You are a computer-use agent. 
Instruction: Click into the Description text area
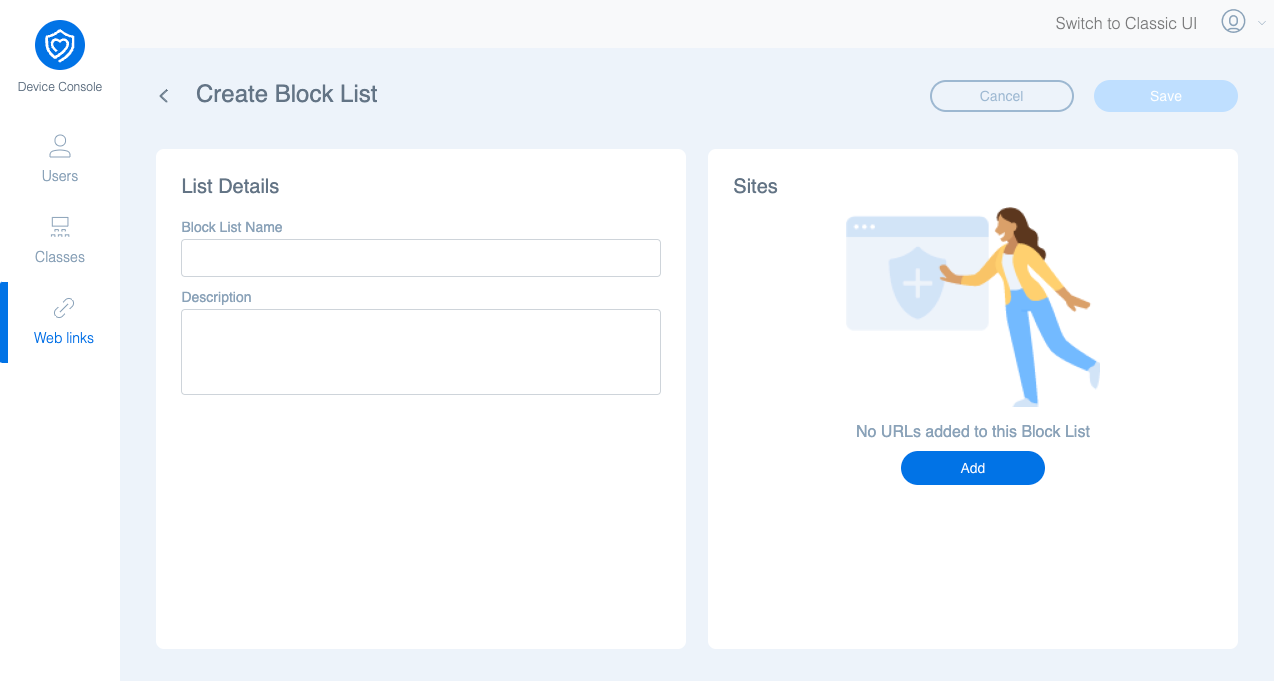tap(420, 352)
